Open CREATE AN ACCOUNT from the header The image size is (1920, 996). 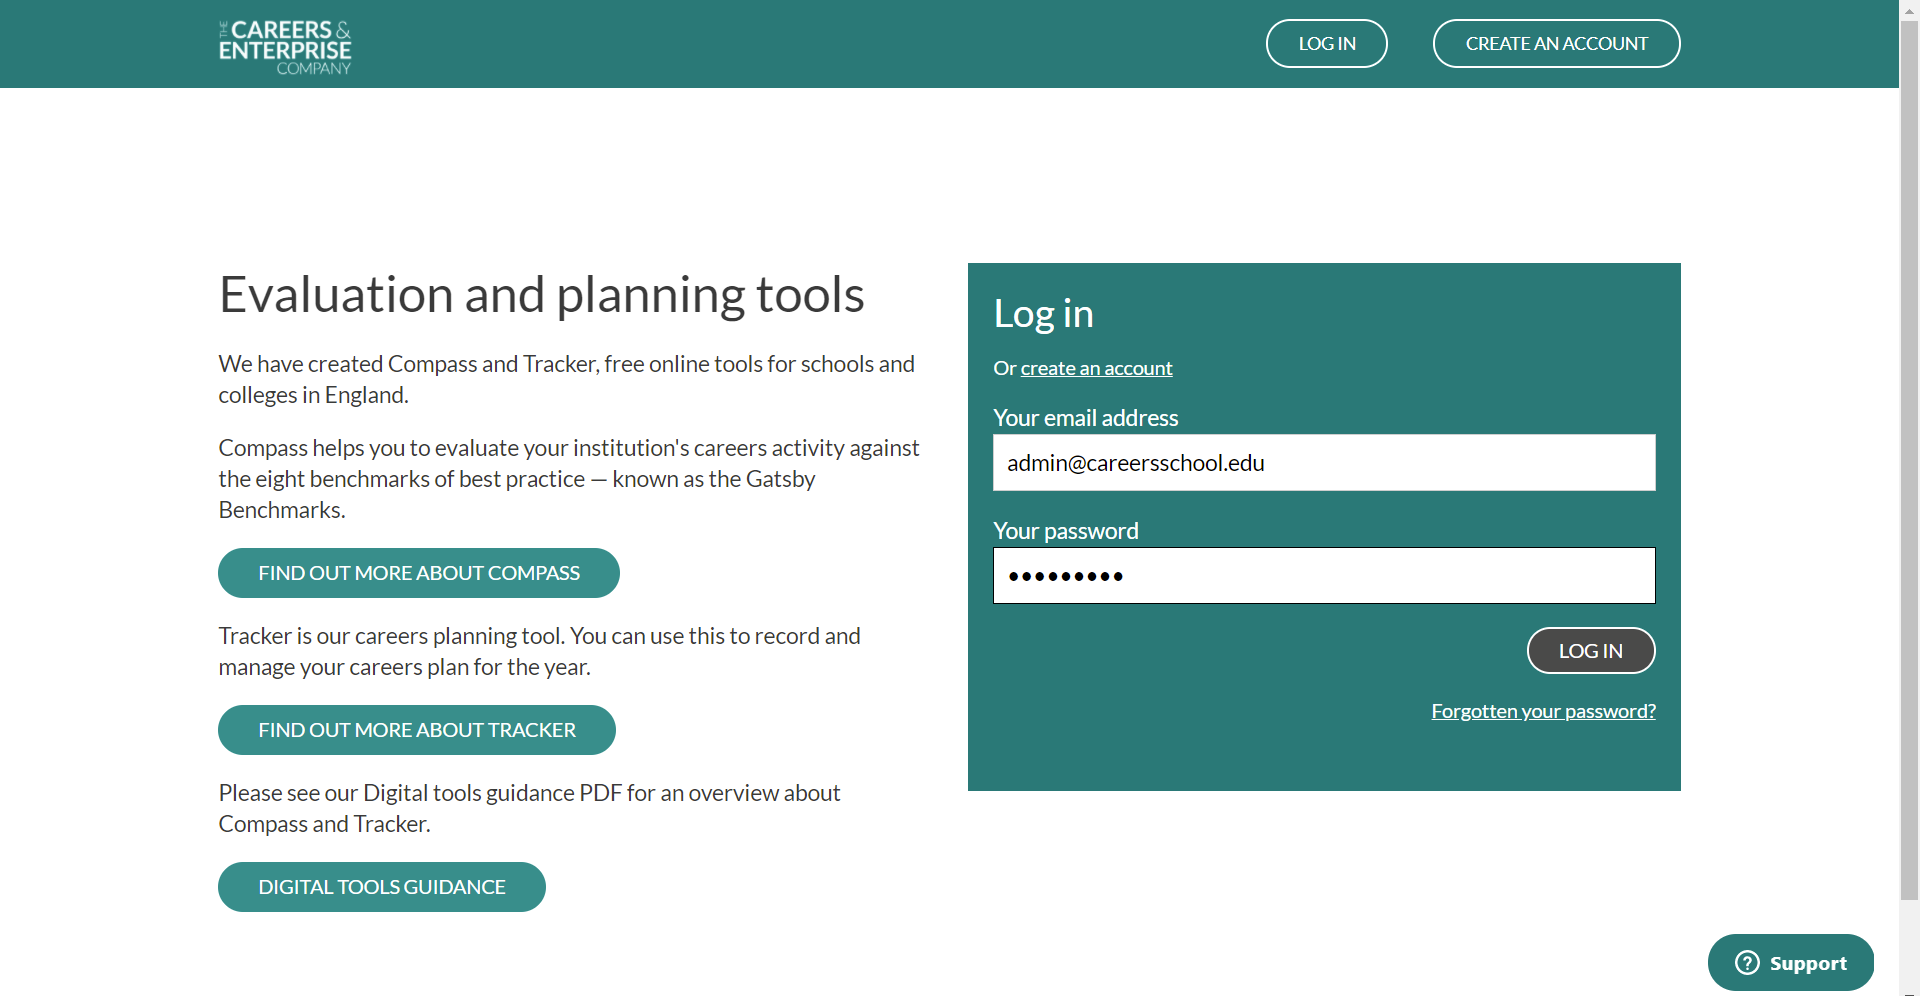[x=1555, y=44]
